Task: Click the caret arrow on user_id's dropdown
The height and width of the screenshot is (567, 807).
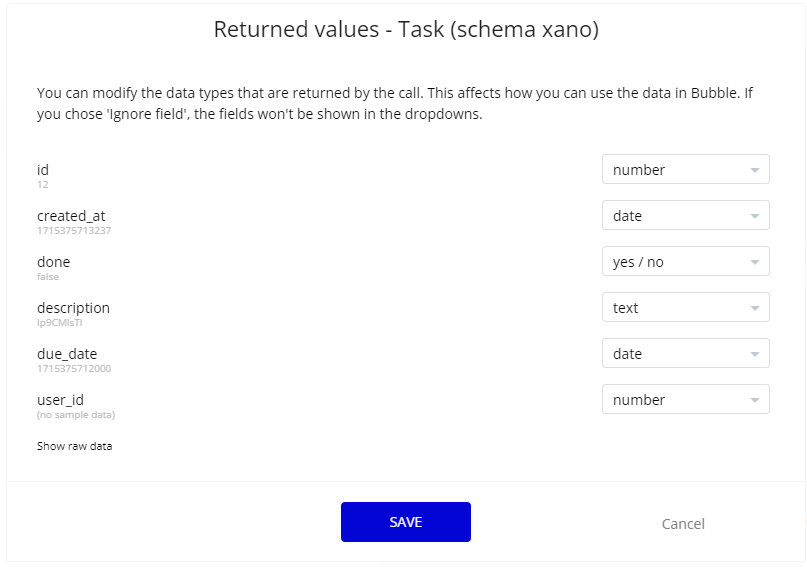Action: (755, 401)
